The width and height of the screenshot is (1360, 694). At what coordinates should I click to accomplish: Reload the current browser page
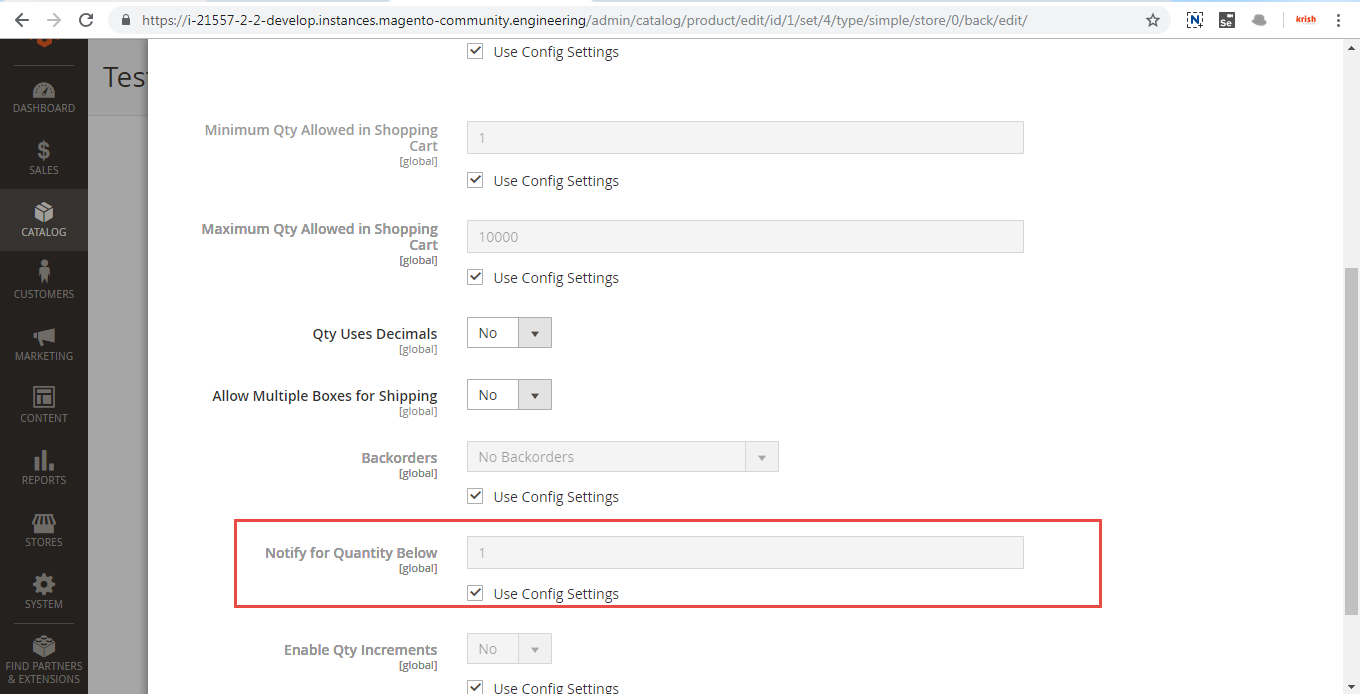(x=86, y=20)
